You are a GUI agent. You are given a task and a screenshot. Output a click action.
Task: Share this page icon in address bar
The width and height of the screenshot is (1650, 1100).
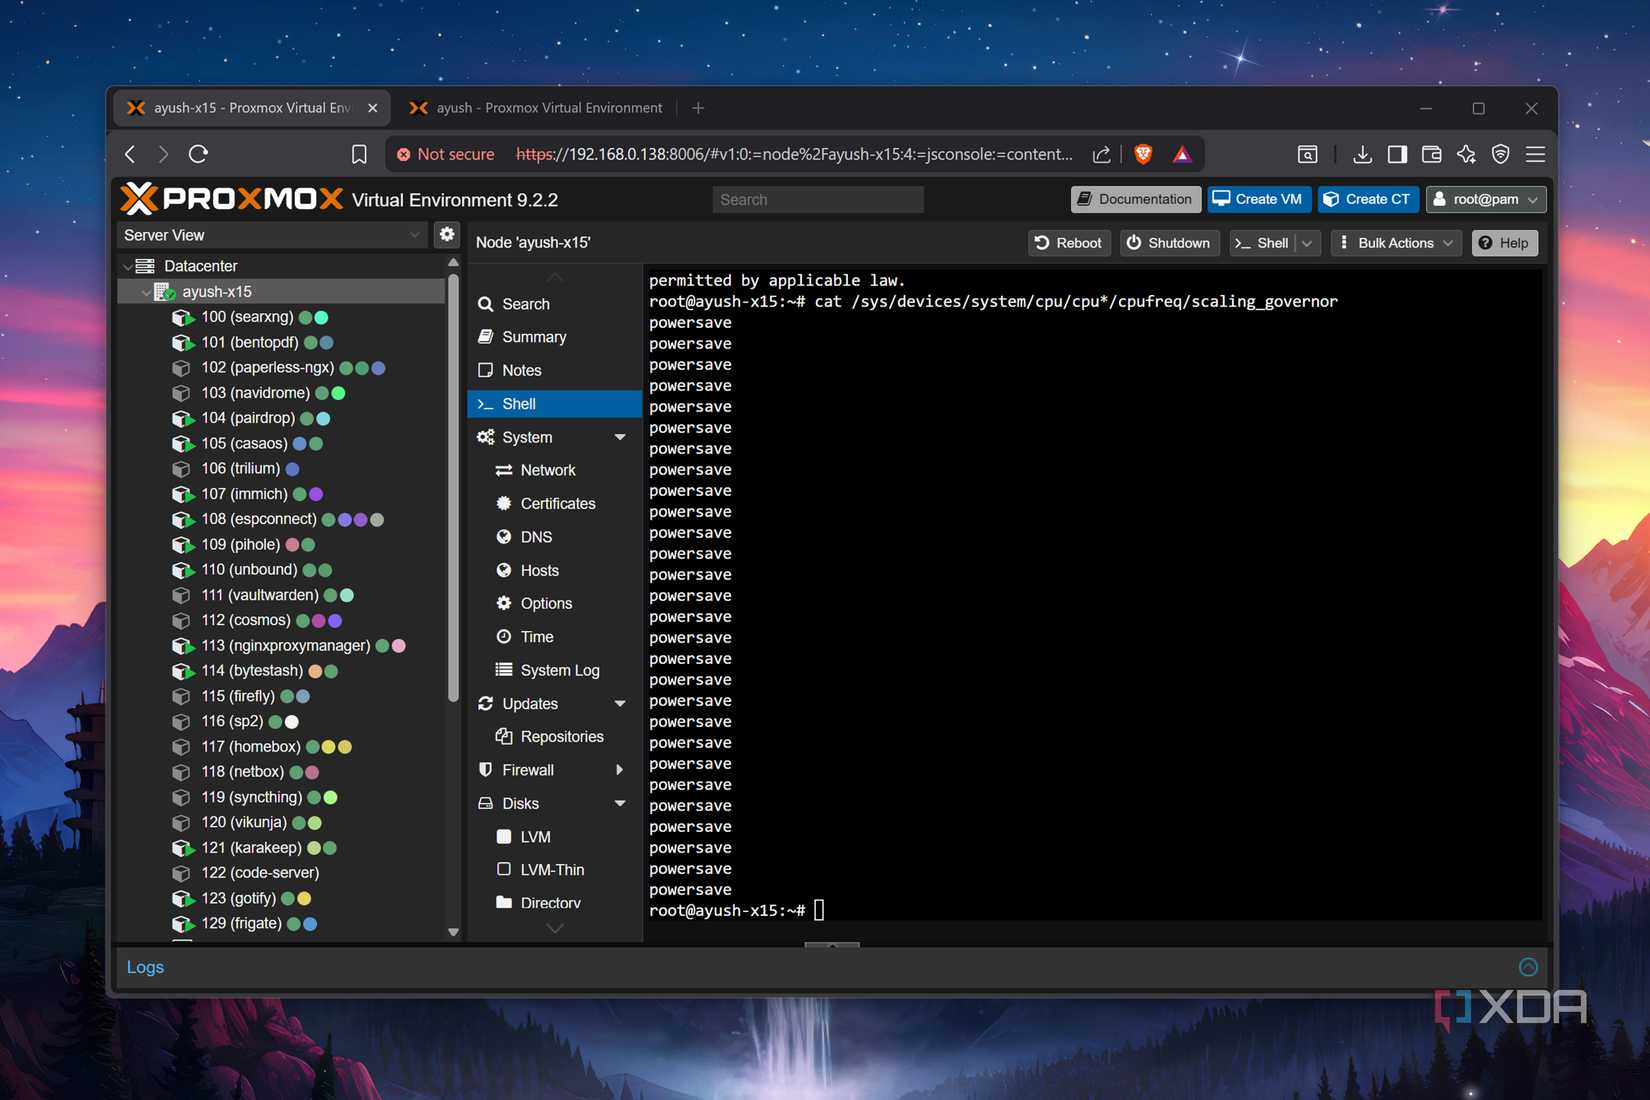click(x=1101, y=154)
